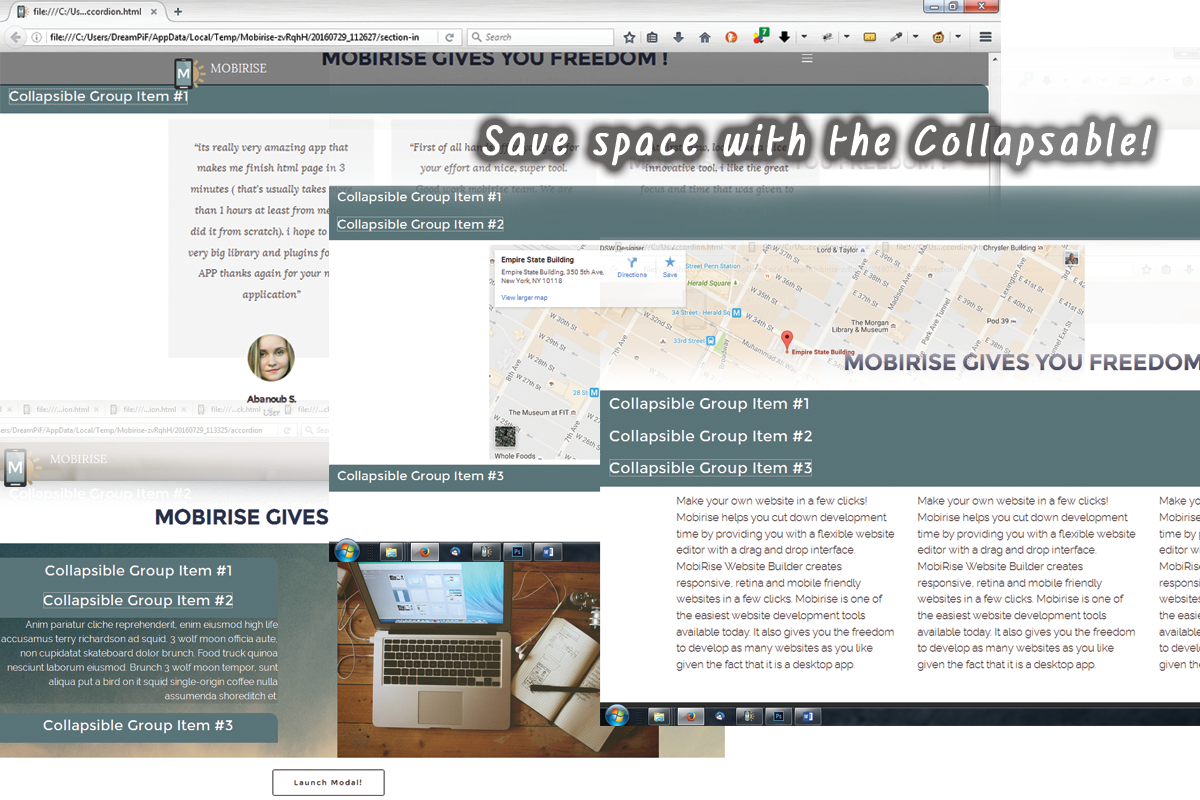1200x800 pixels.
Task: Click the Launch Modal! button
Action: point(328,783)
